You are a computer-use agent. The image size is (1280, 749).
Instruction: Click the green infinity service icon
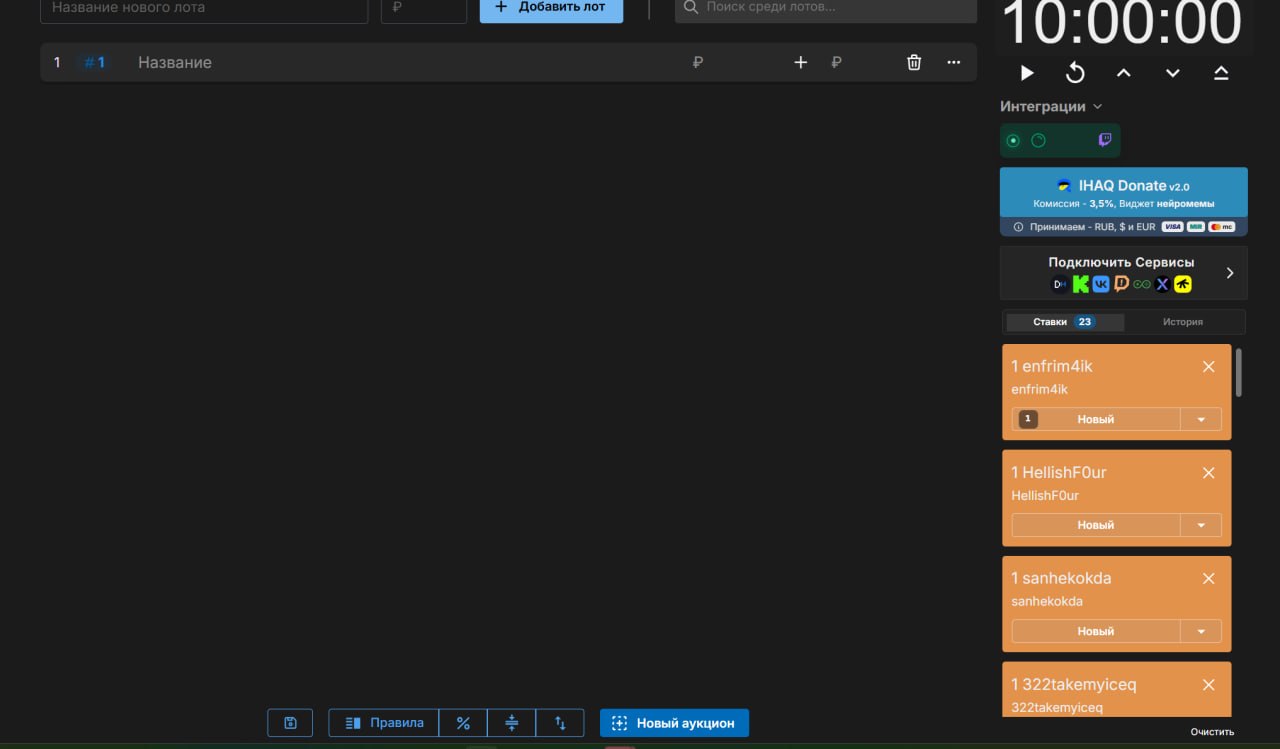[x=1142, y=284]
